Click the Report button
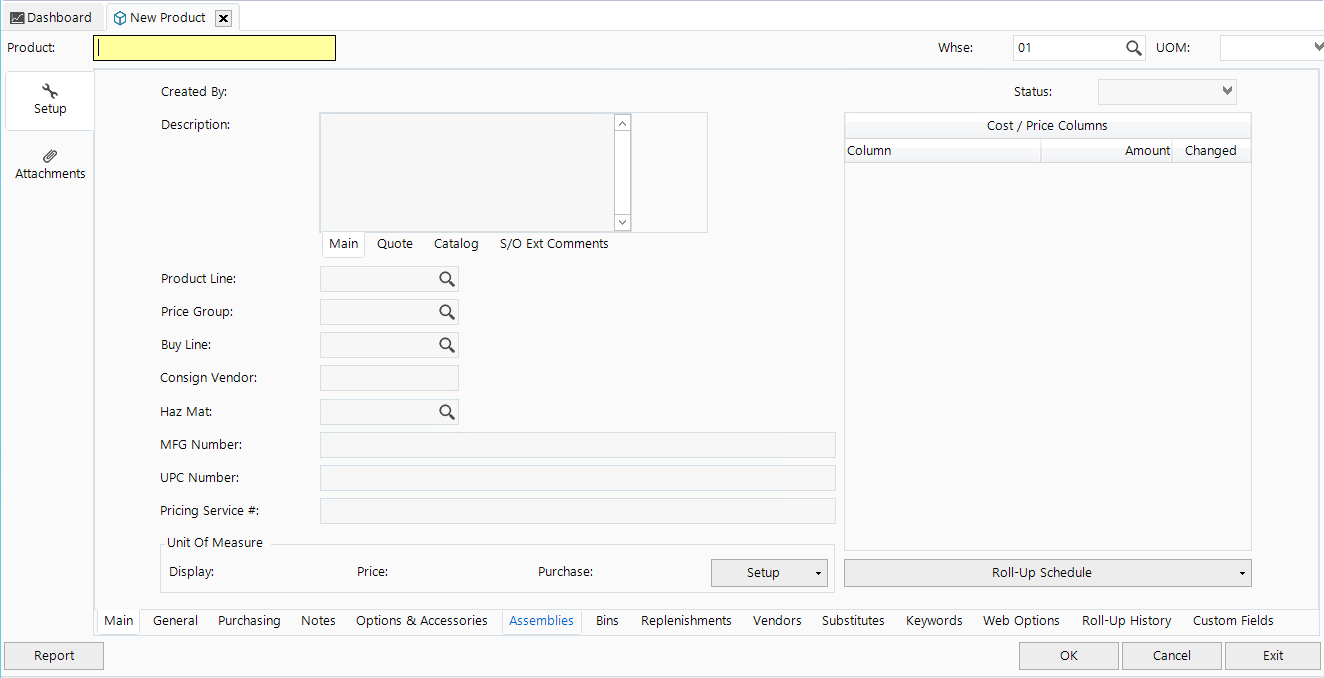The image size is (1324, 678). tap(53, 655)
